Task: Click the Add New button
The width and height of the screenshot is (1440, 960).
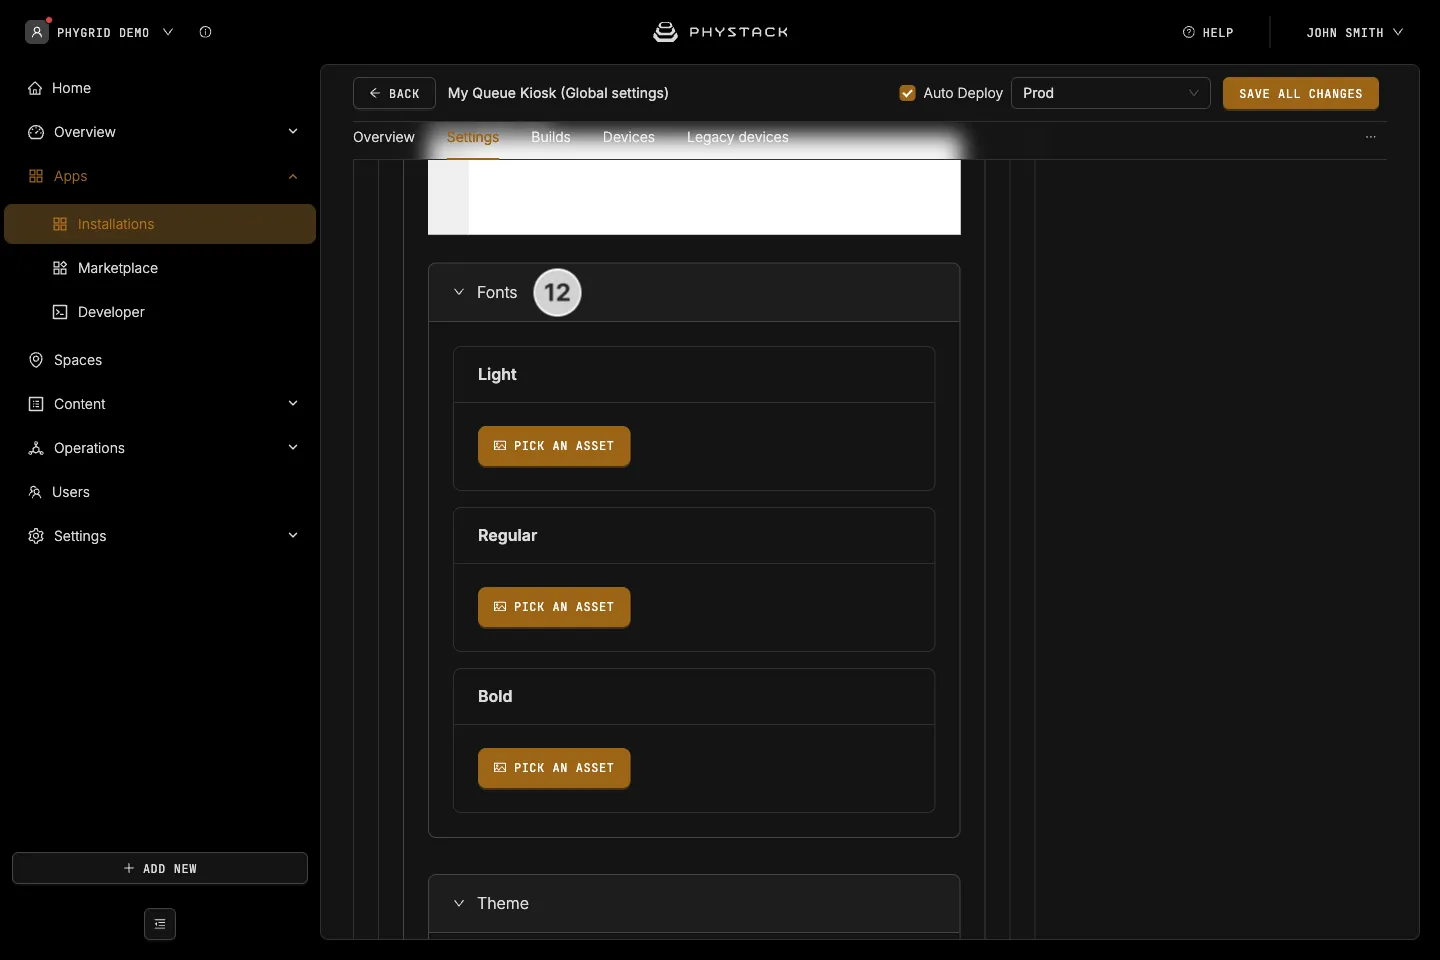Action: (160, 868)
